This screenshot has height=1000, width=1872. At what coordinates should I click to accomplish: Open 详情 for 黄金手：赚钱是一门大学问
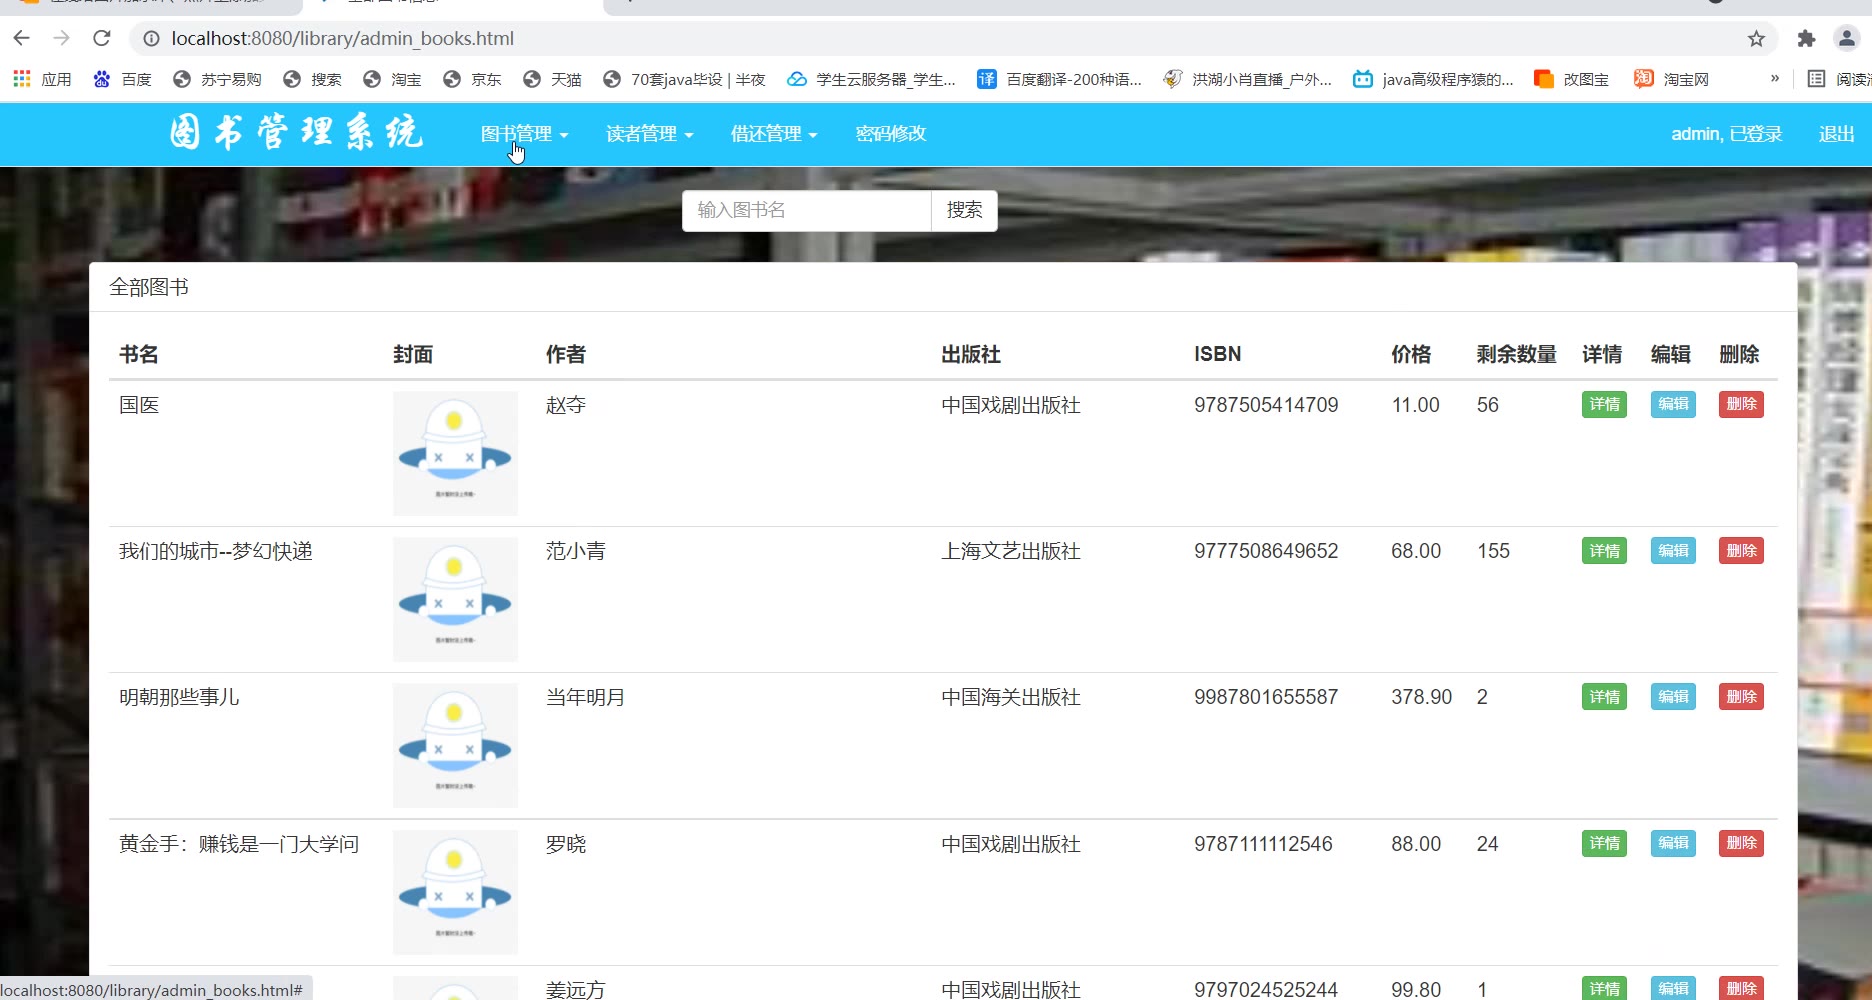(1604, 843)
